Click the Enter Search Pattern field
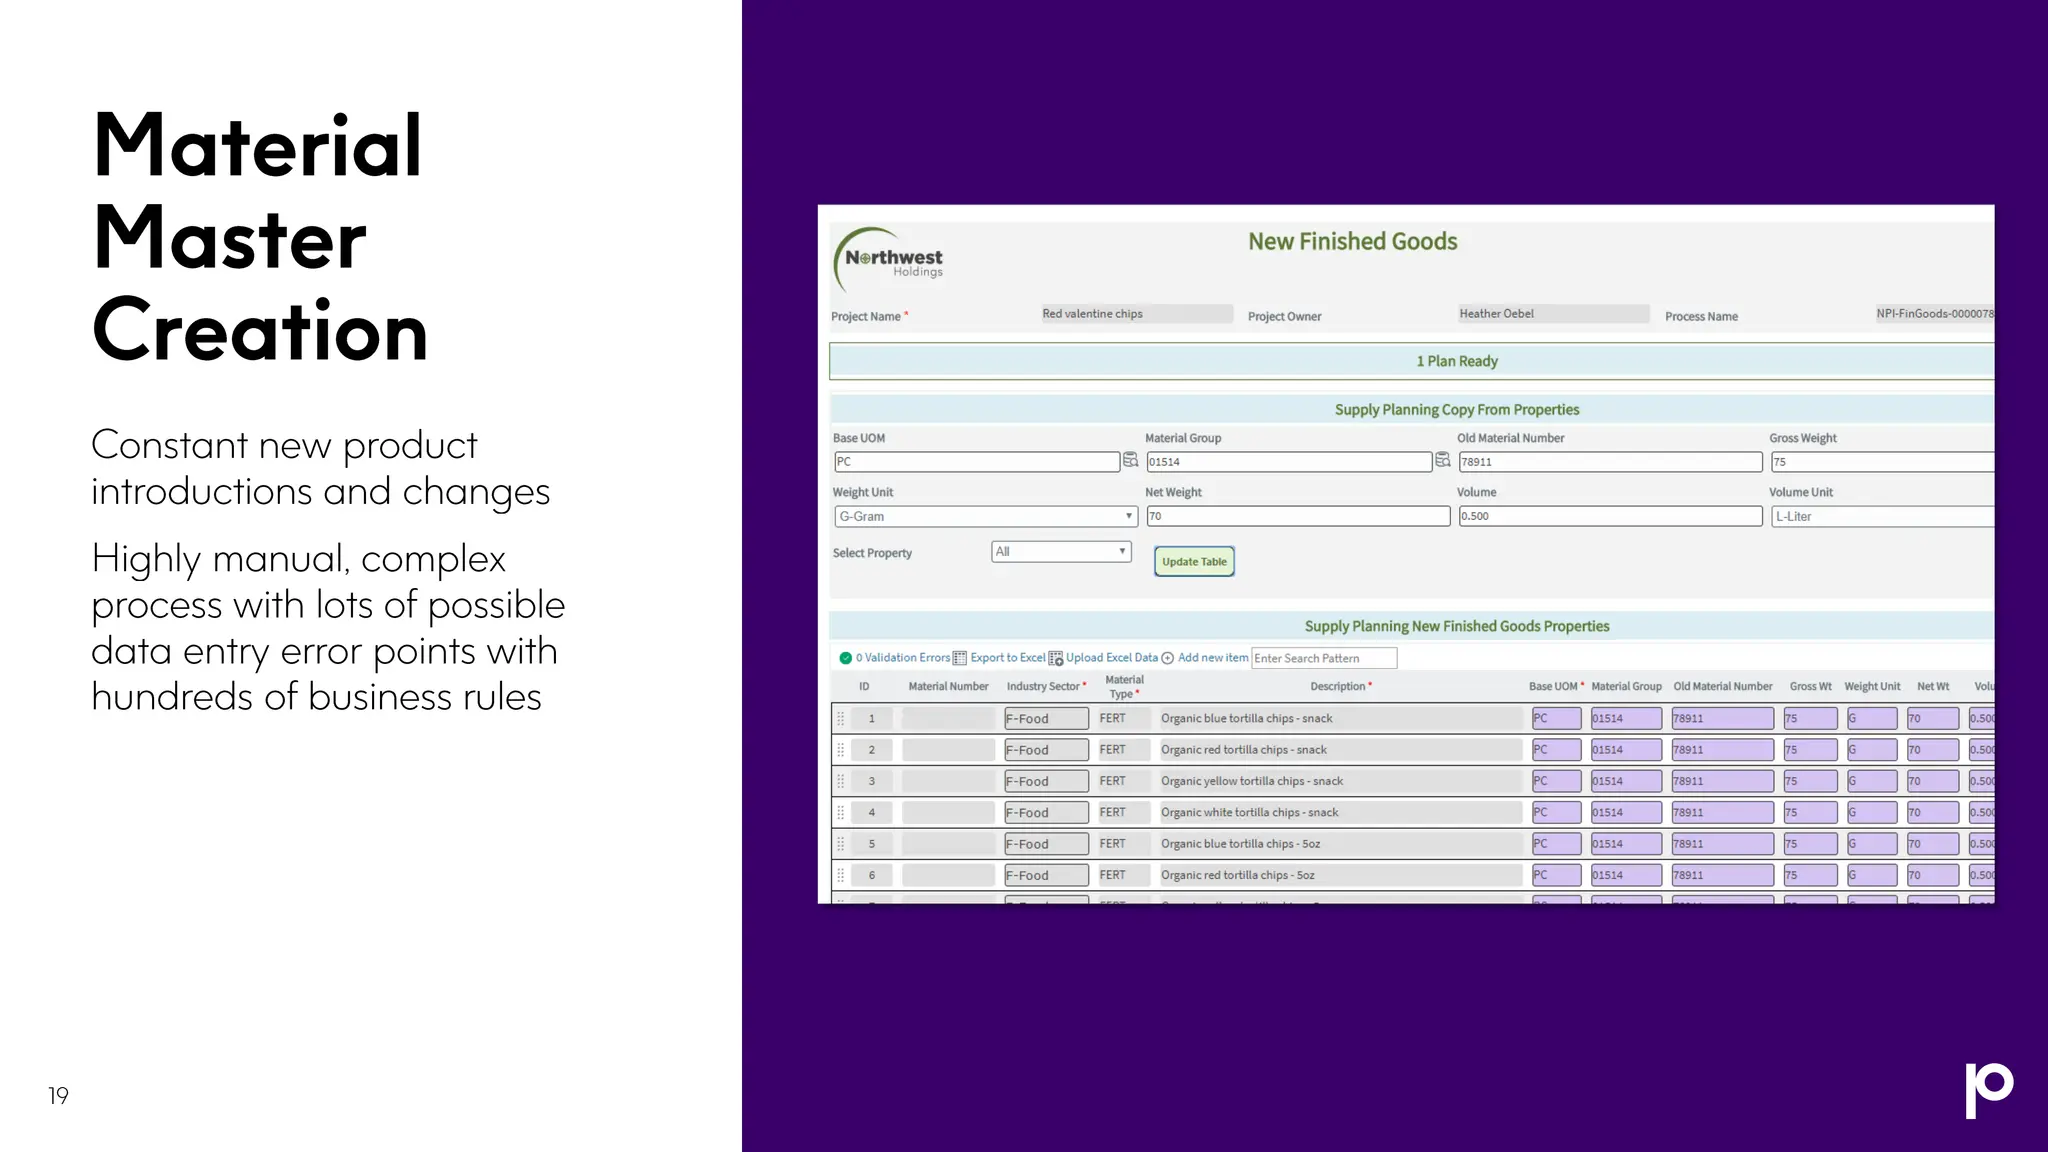 1323,658
